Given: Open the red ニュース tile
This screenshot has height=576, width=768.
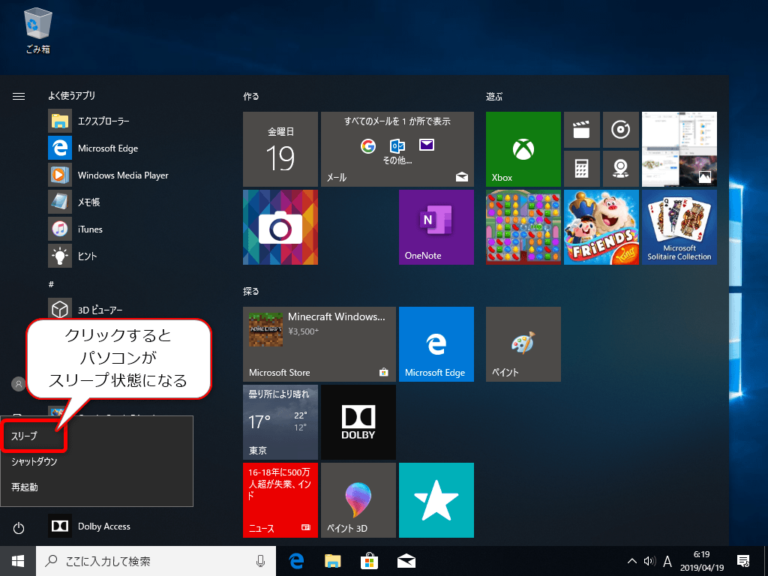Looking at the screenshot, I should 280,500.
